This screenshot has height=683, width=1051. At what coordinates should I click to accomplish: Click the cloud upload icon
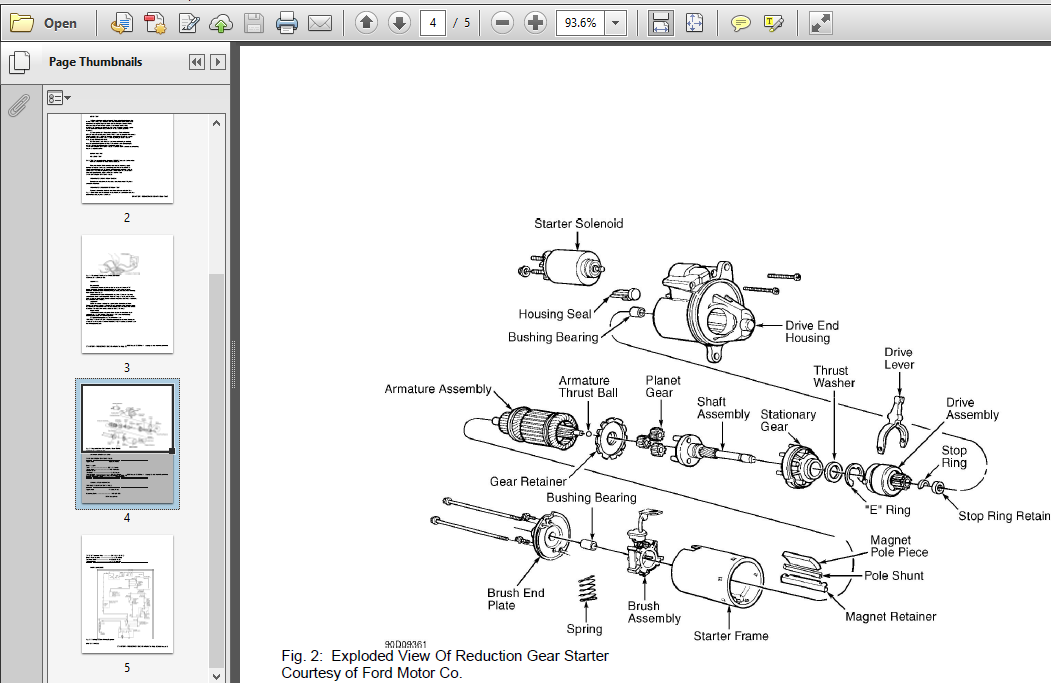click(x=221, y=23)
